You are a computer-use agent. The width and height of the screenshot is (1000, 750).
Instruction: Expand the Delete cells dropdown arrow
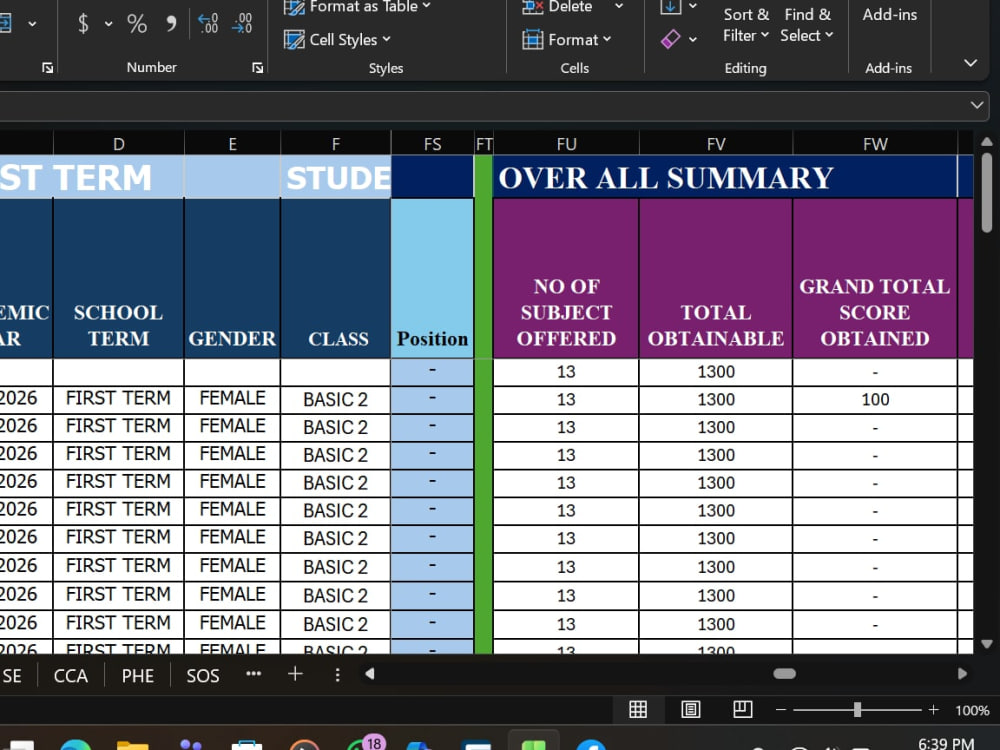coord(619,6)
